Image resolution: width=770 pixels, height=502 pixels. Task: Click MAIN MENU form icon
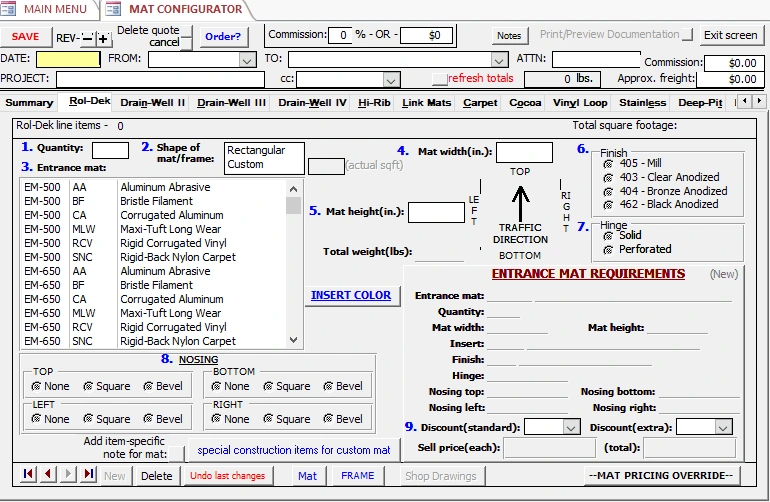tap(8, 9)
